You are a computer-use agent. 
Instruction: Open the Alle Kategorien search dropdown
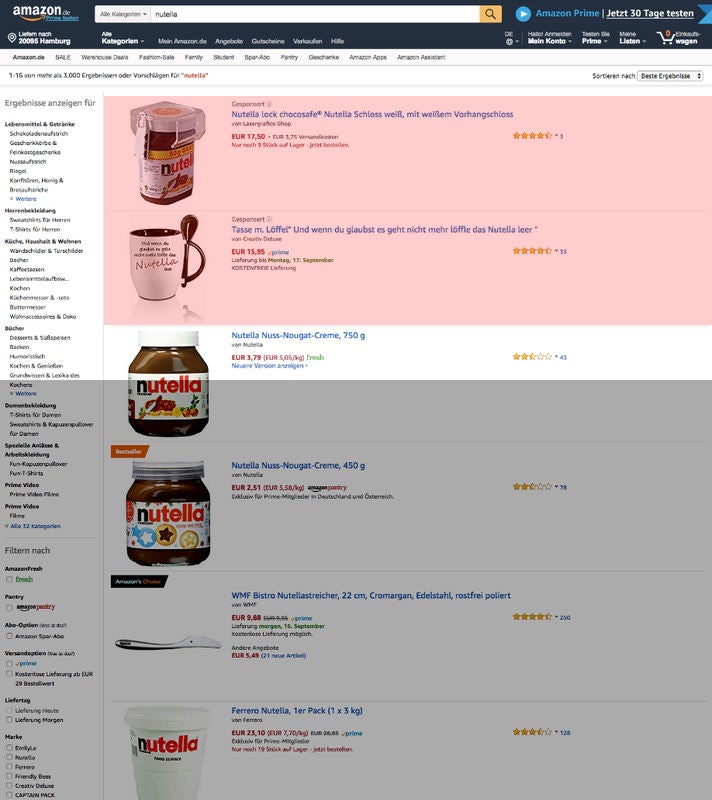tap(123, 14)
